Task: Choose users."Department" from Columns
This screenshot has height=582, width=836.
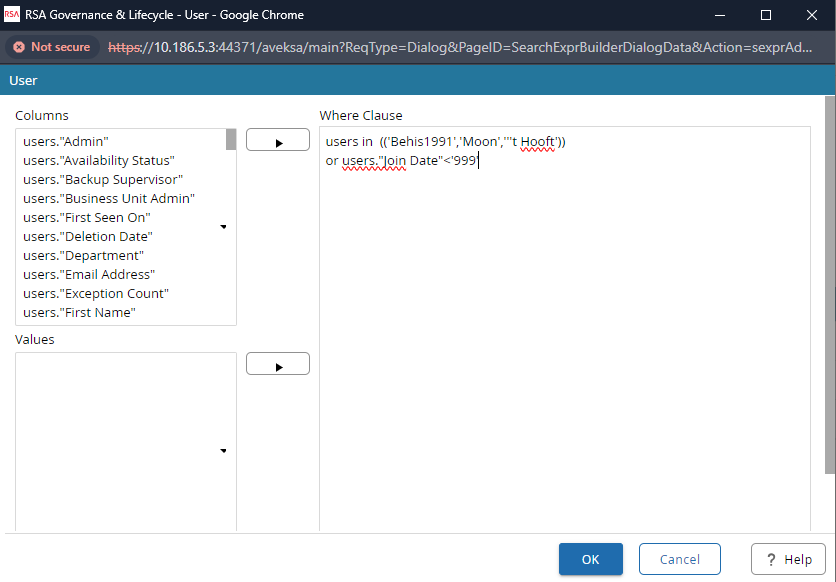Action: [82, 256]
